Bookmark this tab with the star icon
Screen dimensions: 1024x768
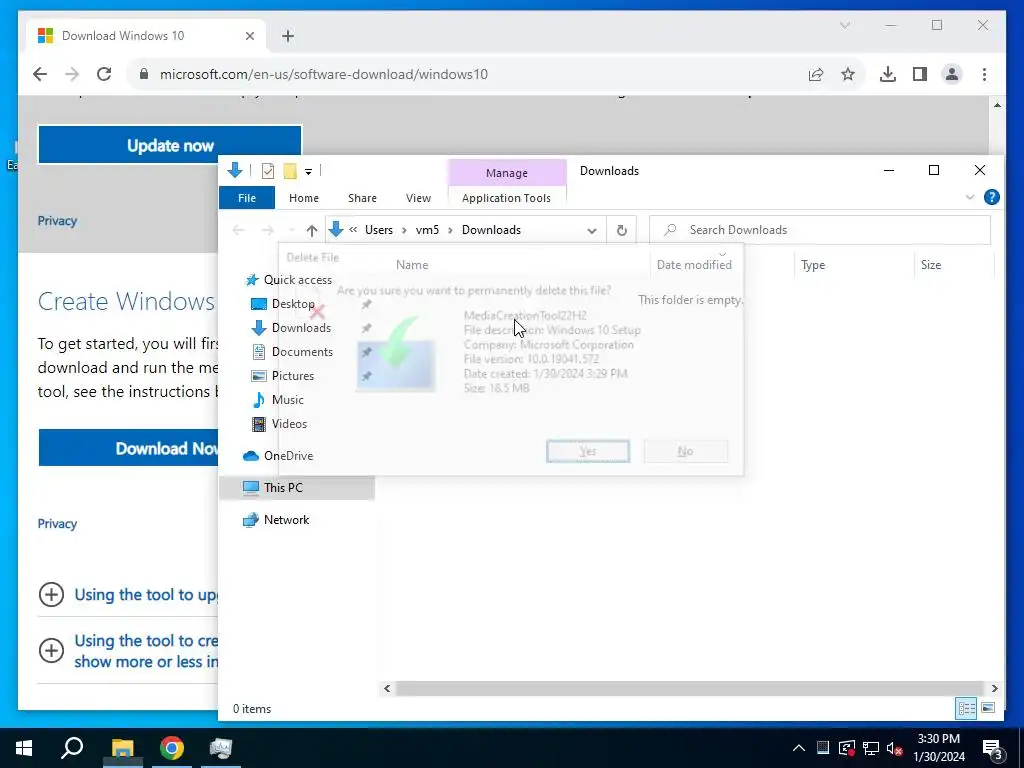coord(848,74)
